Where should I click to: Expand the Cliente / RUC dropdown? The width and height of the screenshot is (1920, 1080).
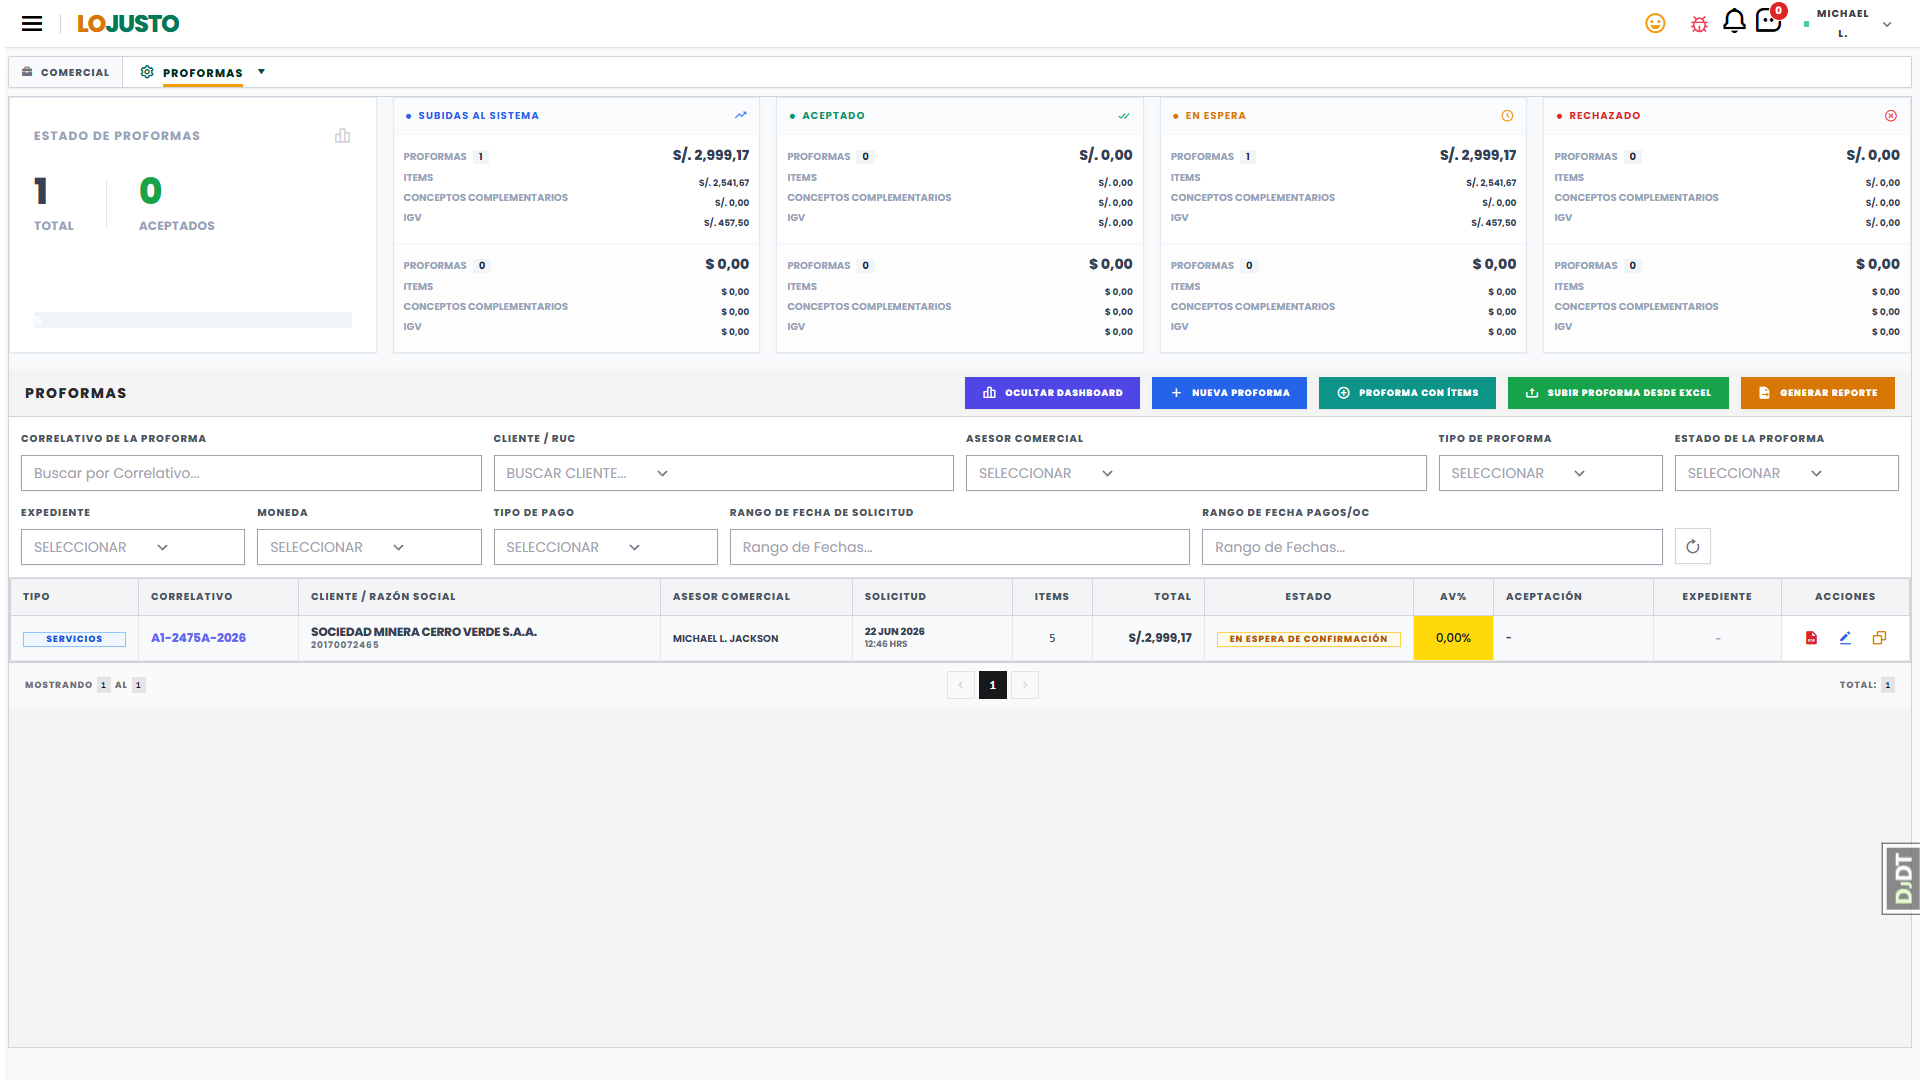tap(723, 473)
